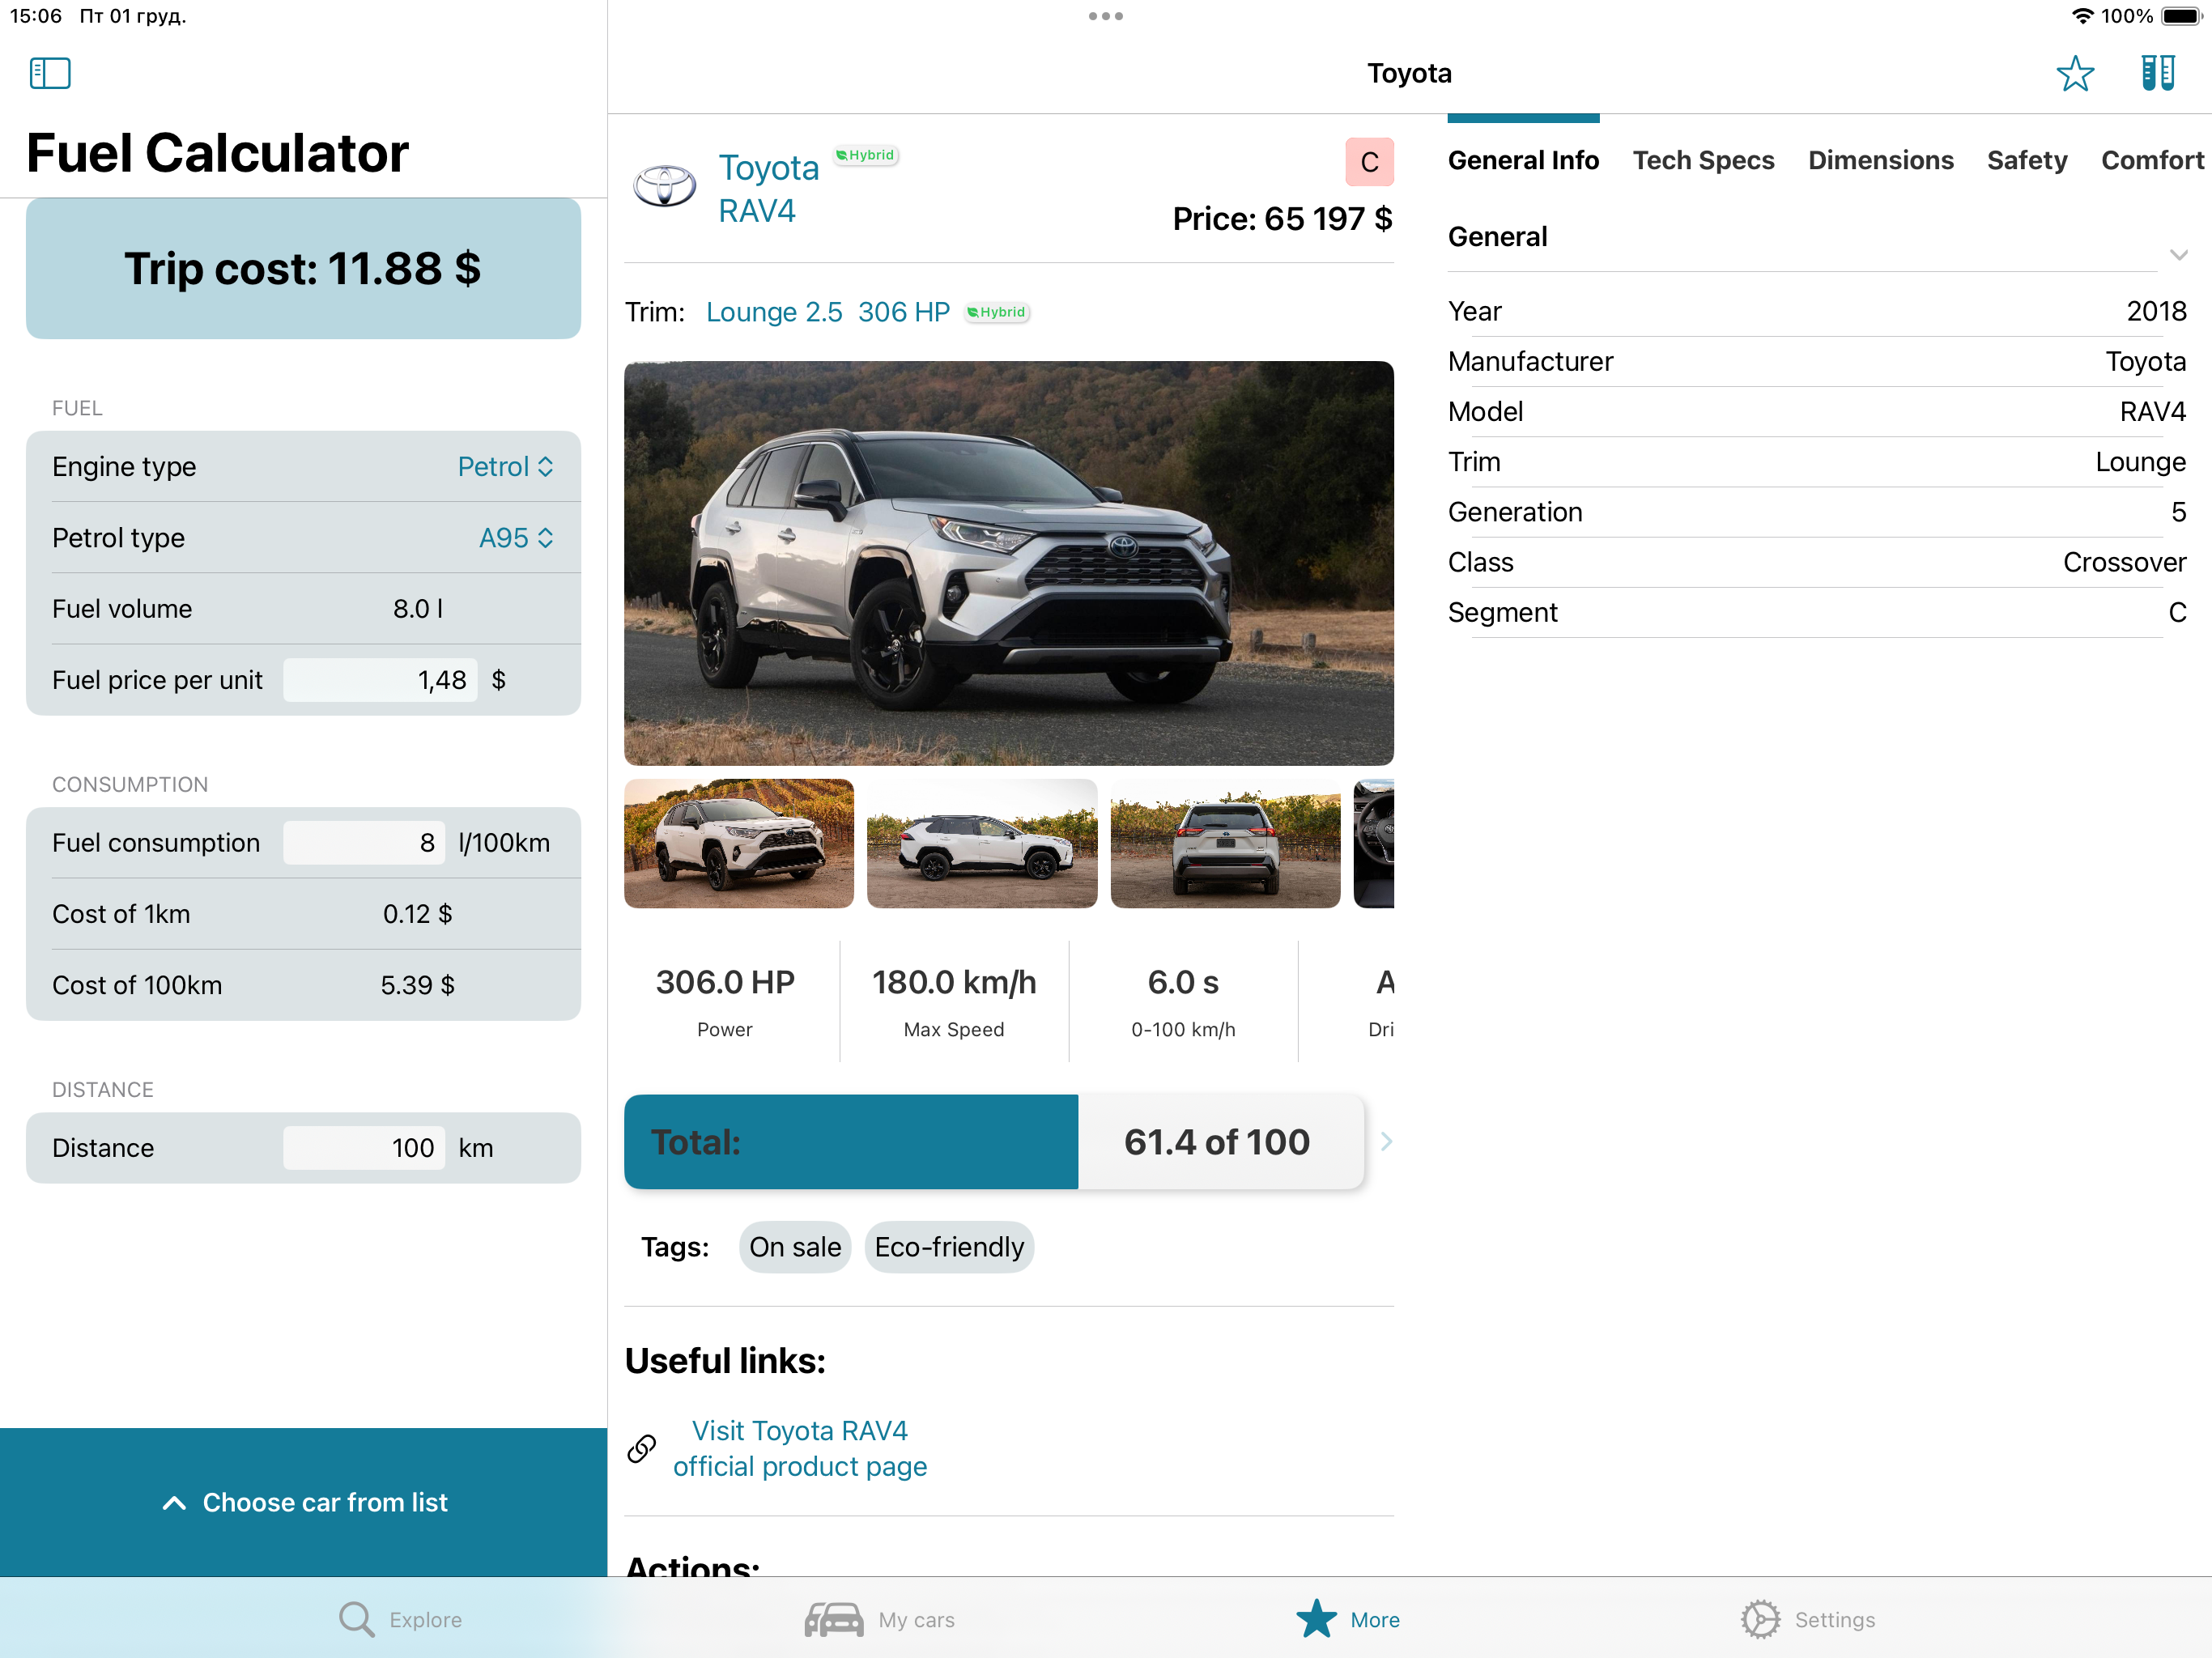2212x1658 pixels.
Task: Edit the Fuel consumption field
Action: (364, 843)
